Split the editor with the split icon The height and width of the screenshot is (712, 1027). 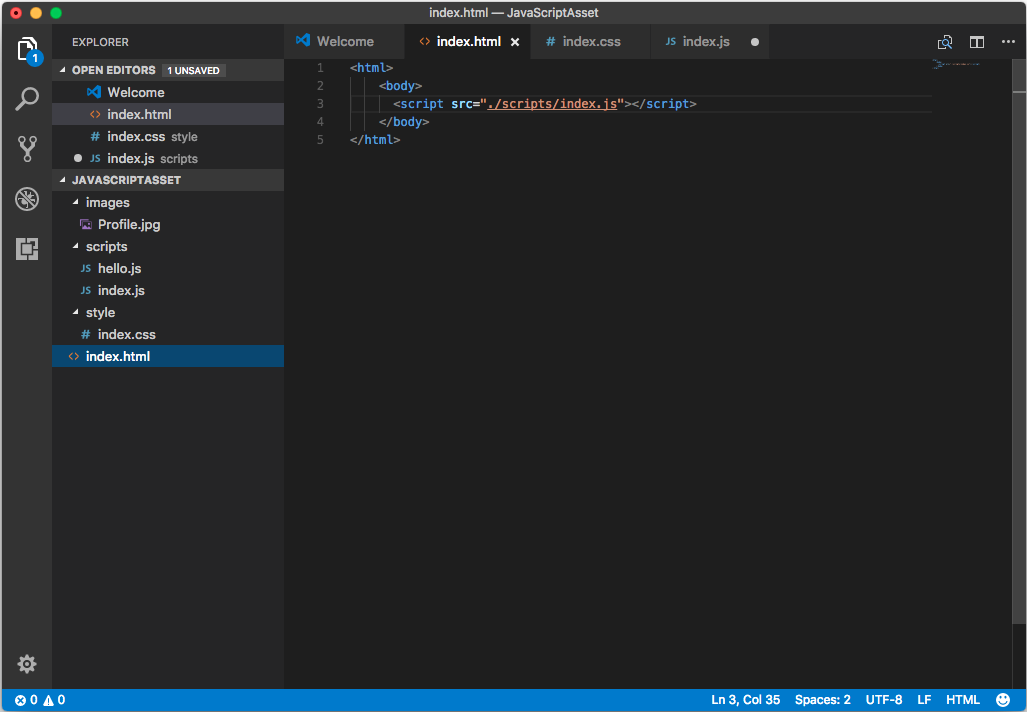977,42
